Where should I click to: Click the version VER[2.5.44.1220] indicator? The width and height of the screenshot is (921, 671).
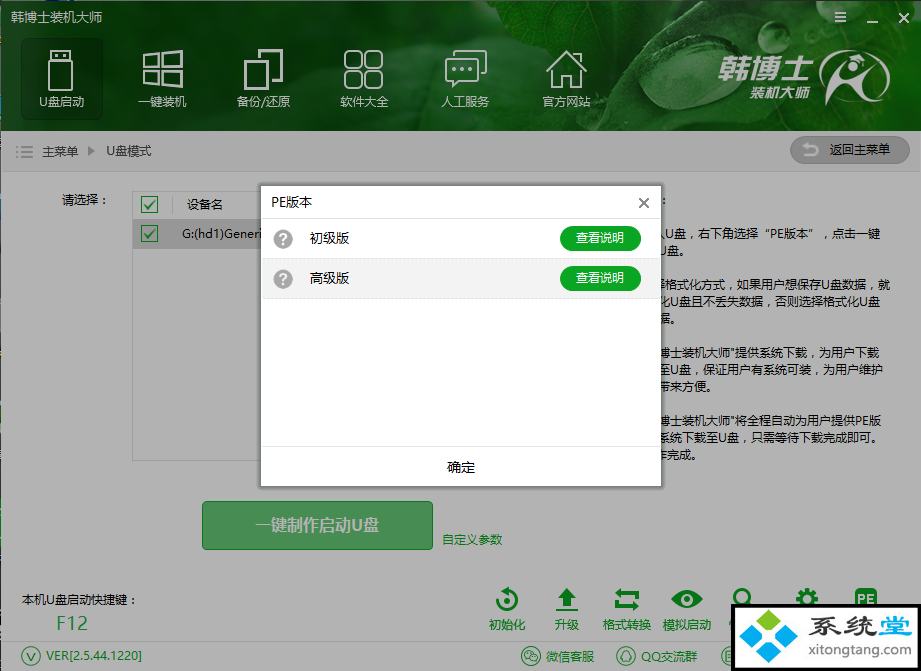coord(81,656)
